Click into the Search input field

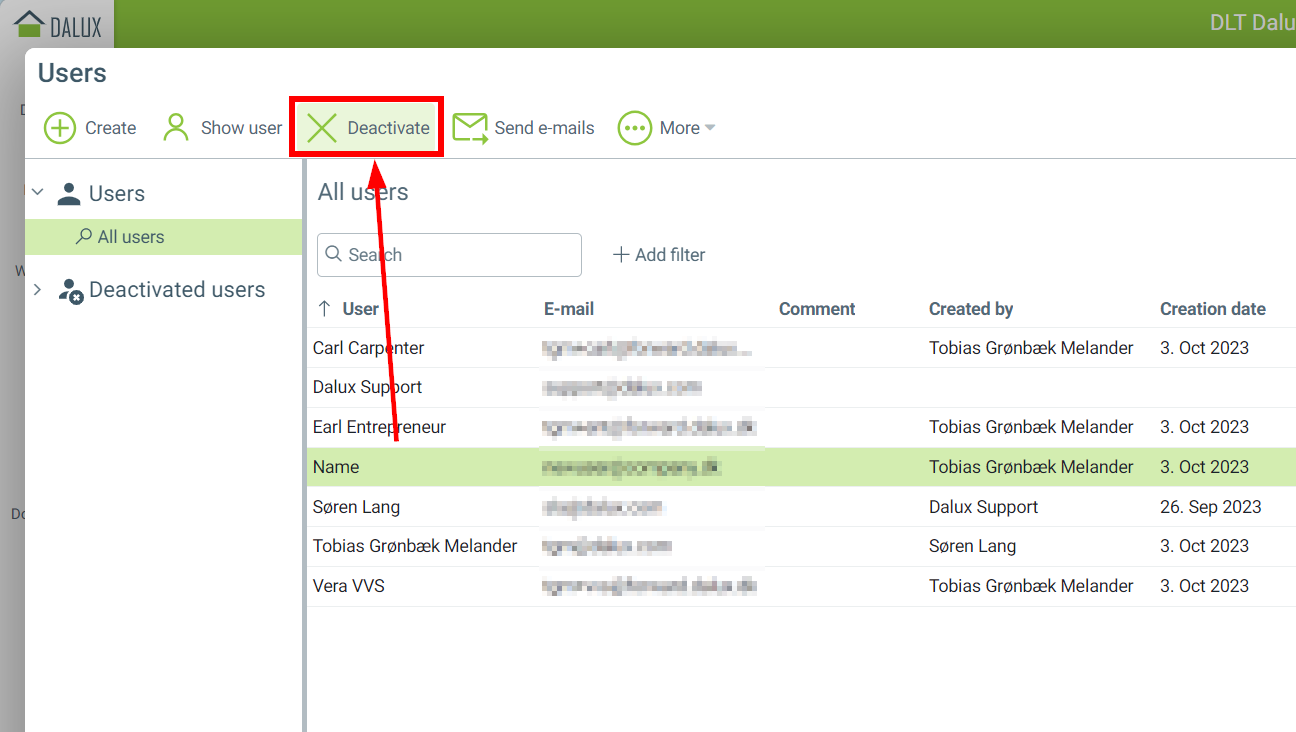point(460,255)
